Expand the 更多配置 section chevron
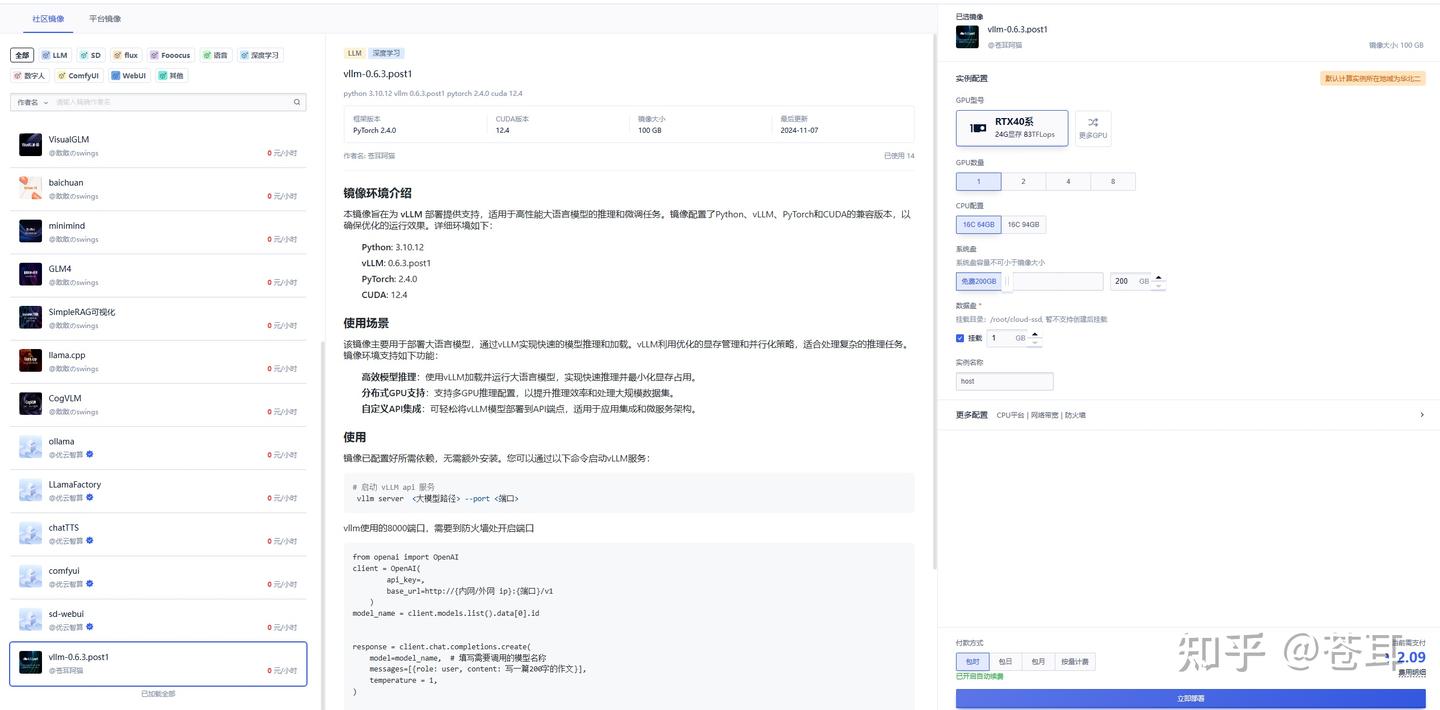The image size is (1440, 710). pos(1422,415)
